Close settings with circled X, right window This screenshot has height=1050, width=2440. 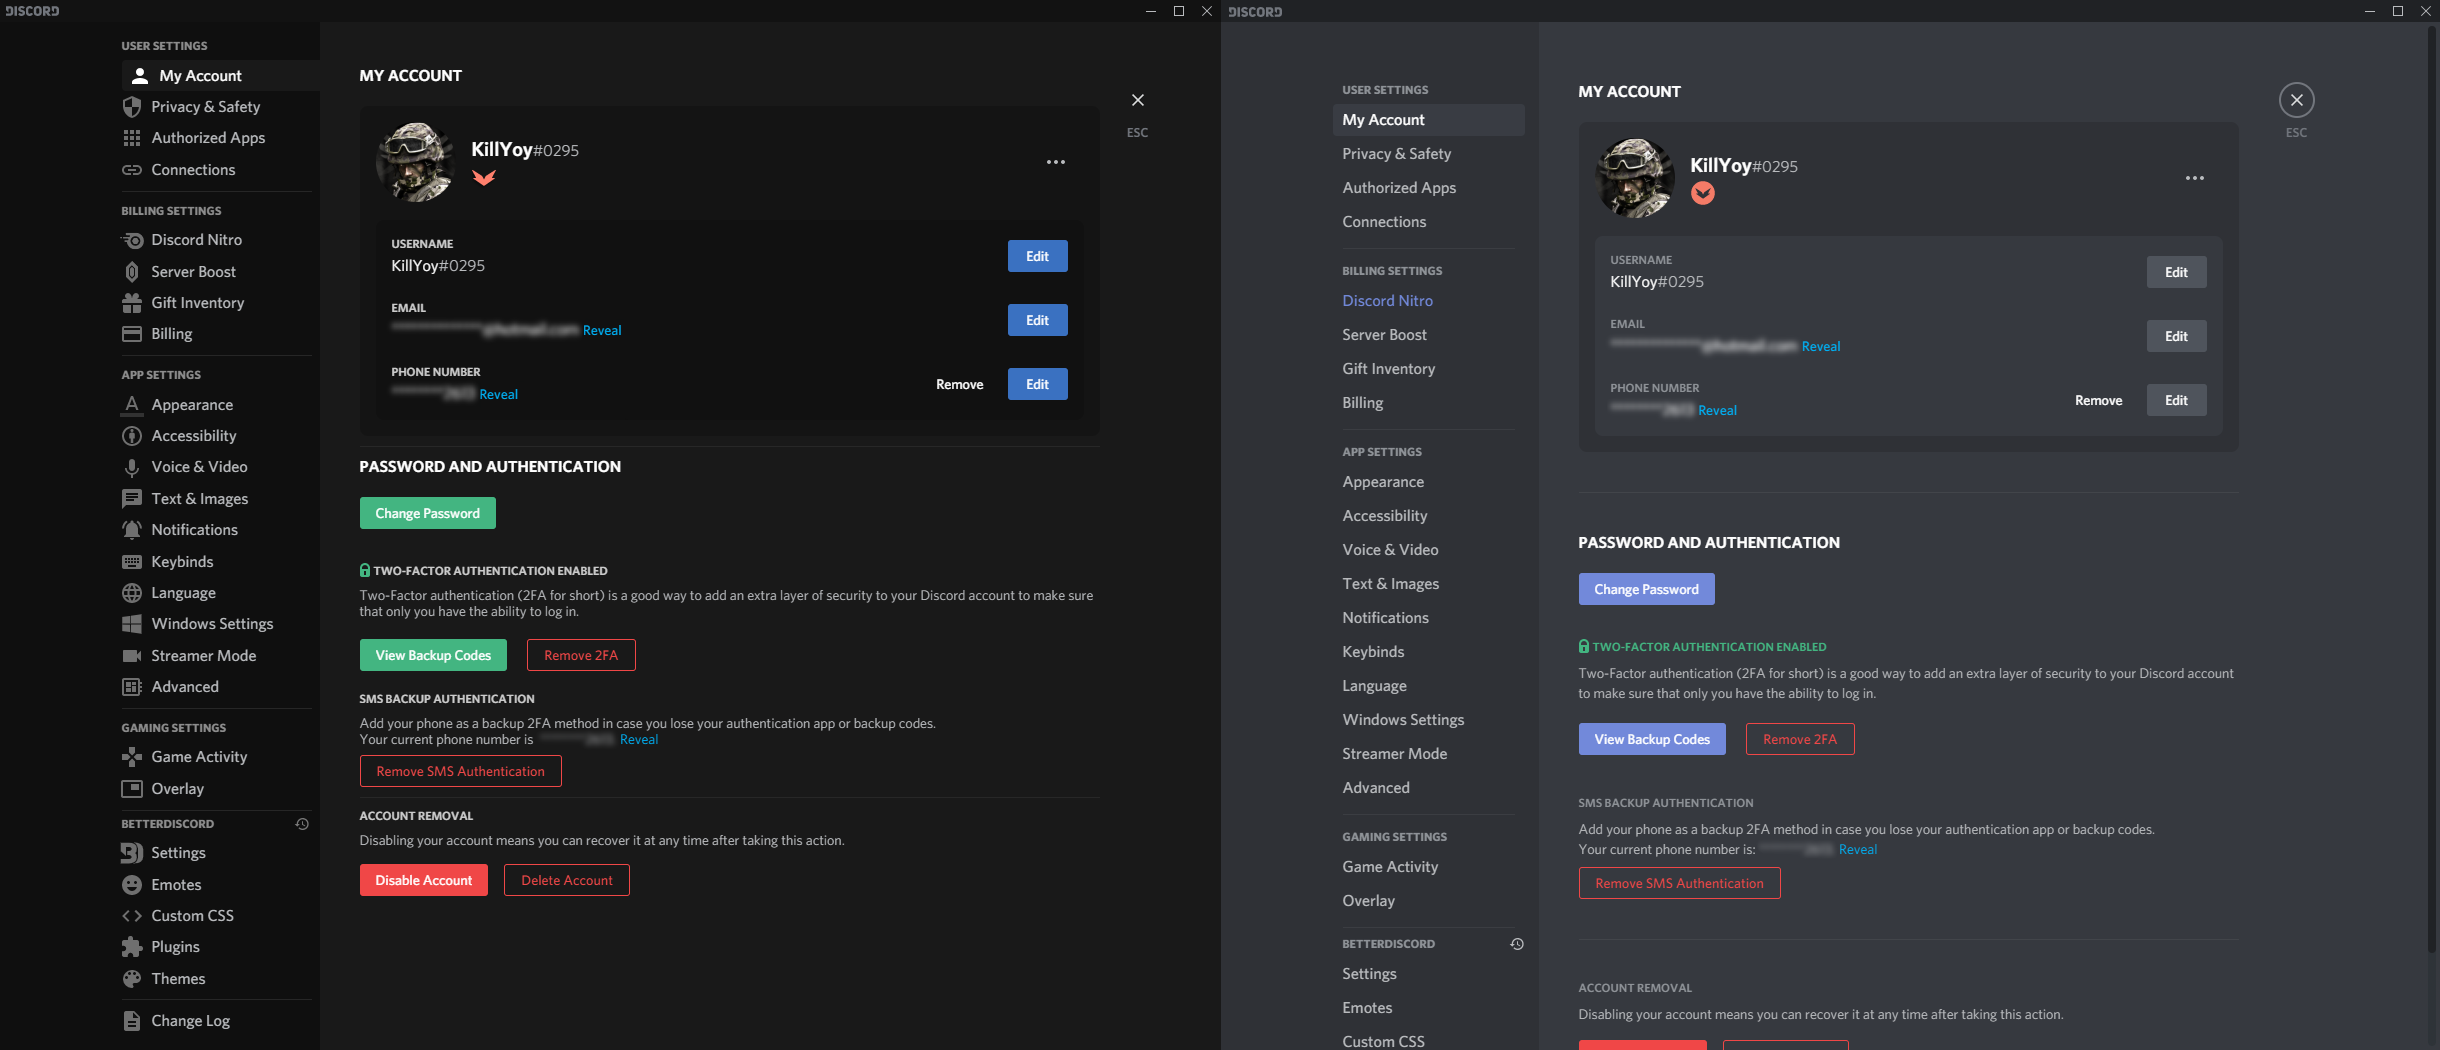point(2297,100)
